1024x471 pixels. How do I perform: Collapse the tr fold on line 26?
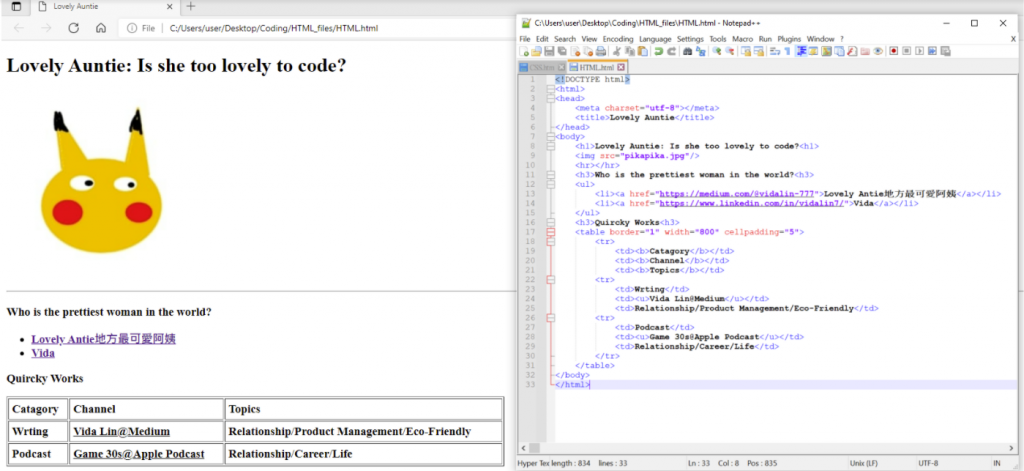click(x=551, y=317)
